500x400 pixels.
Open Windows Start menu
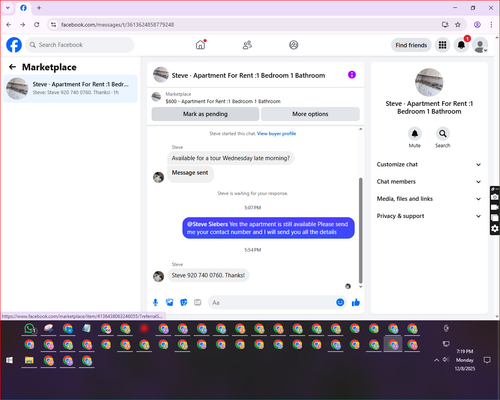pos(10,360)
